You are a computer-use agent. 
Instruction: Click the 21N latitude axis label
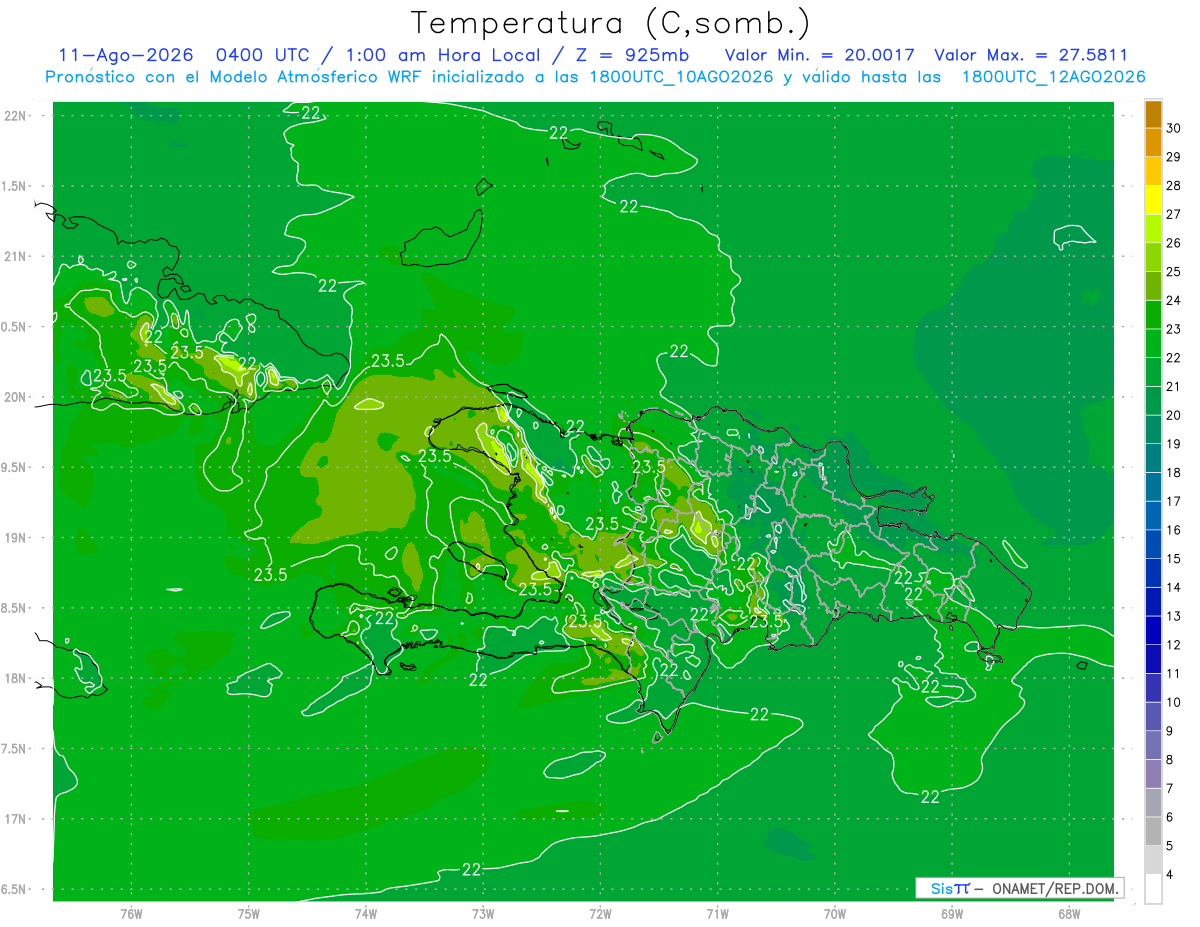pyautogui.click(x=16, y=256)
